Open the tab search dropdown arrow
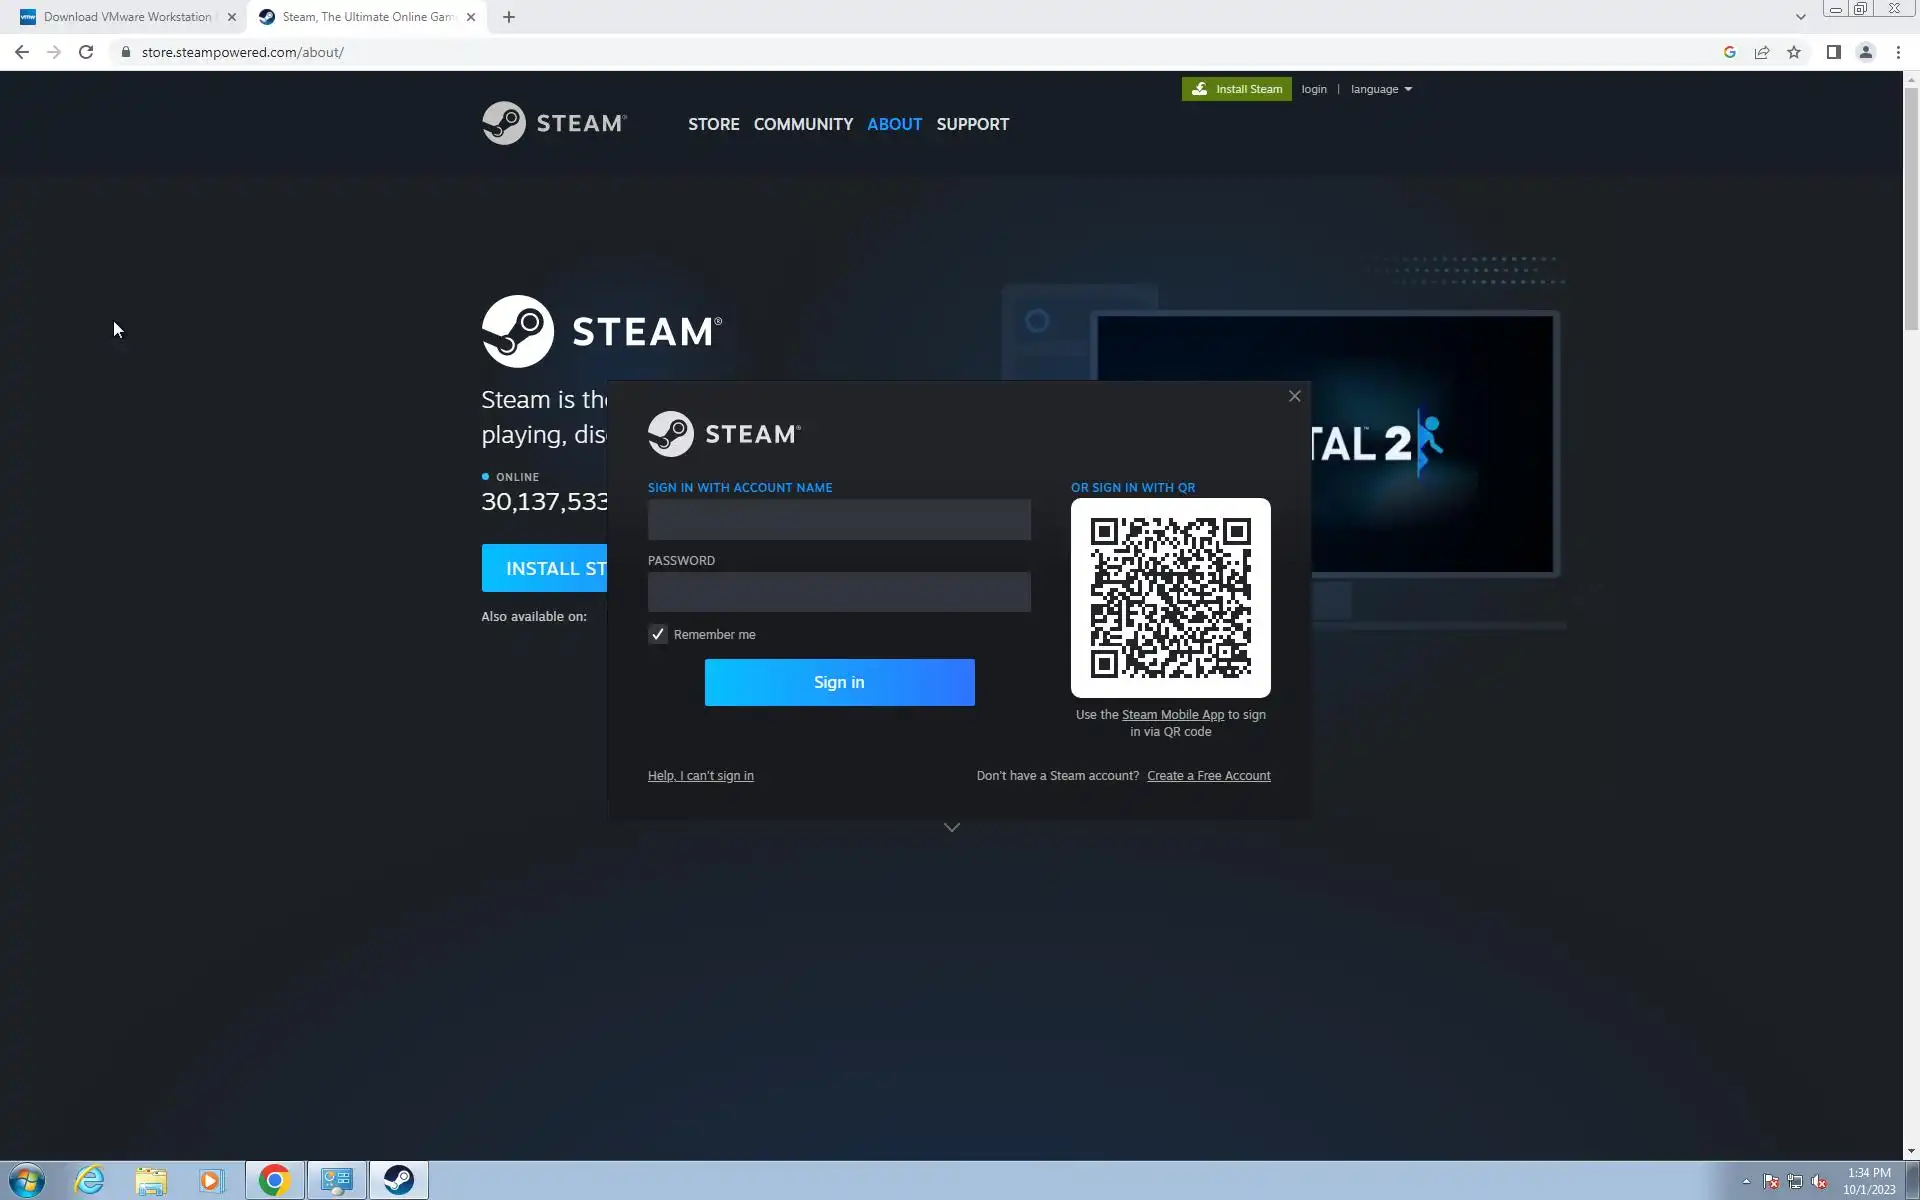Viewport: 1920px width, 1200px height. (1800, 17)
